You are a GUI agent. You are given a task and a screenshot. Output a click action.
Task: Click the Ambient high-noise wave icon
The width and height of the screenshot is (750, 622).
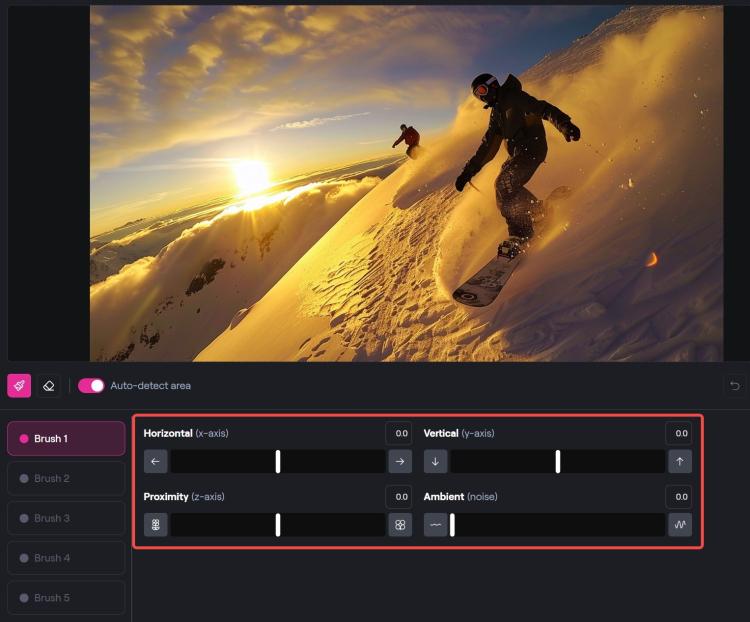680,525
